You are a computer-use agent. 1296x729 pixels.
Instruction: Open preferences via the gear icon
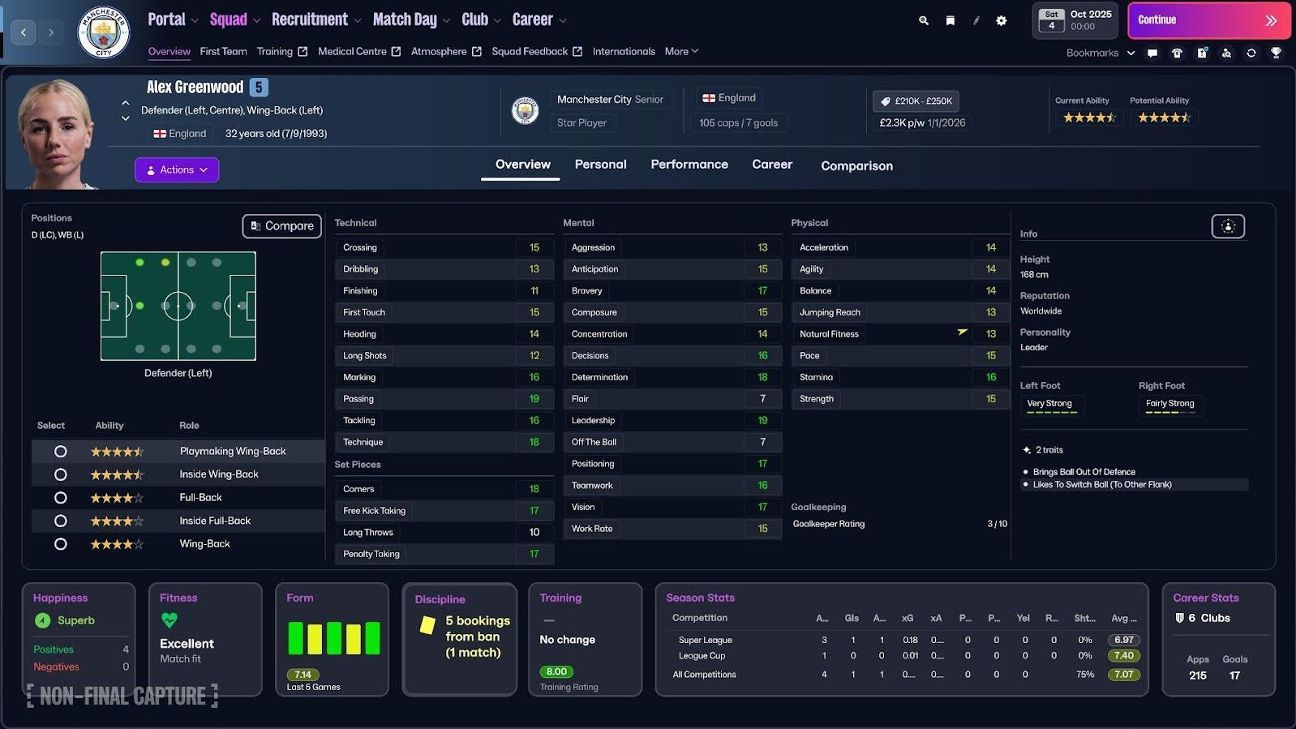coord(1001,20)
